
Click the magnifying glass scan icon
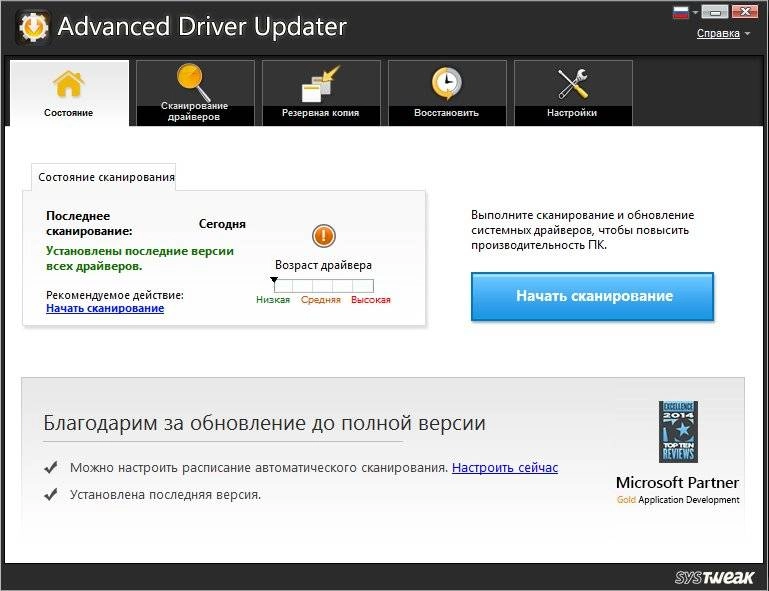pos(193,82)
